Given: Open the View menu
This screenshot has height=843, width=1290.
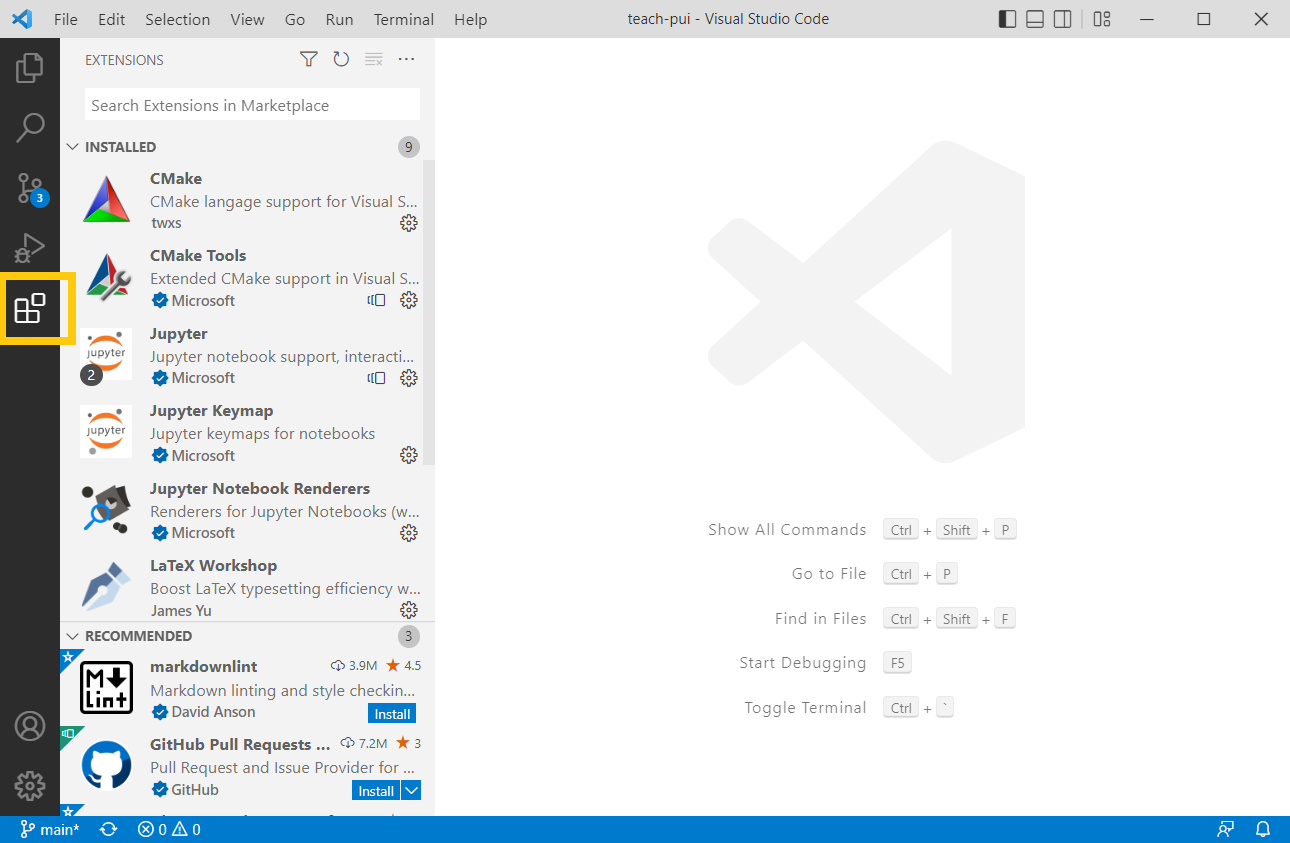Looking at the screenshot, I should [247, 19].
